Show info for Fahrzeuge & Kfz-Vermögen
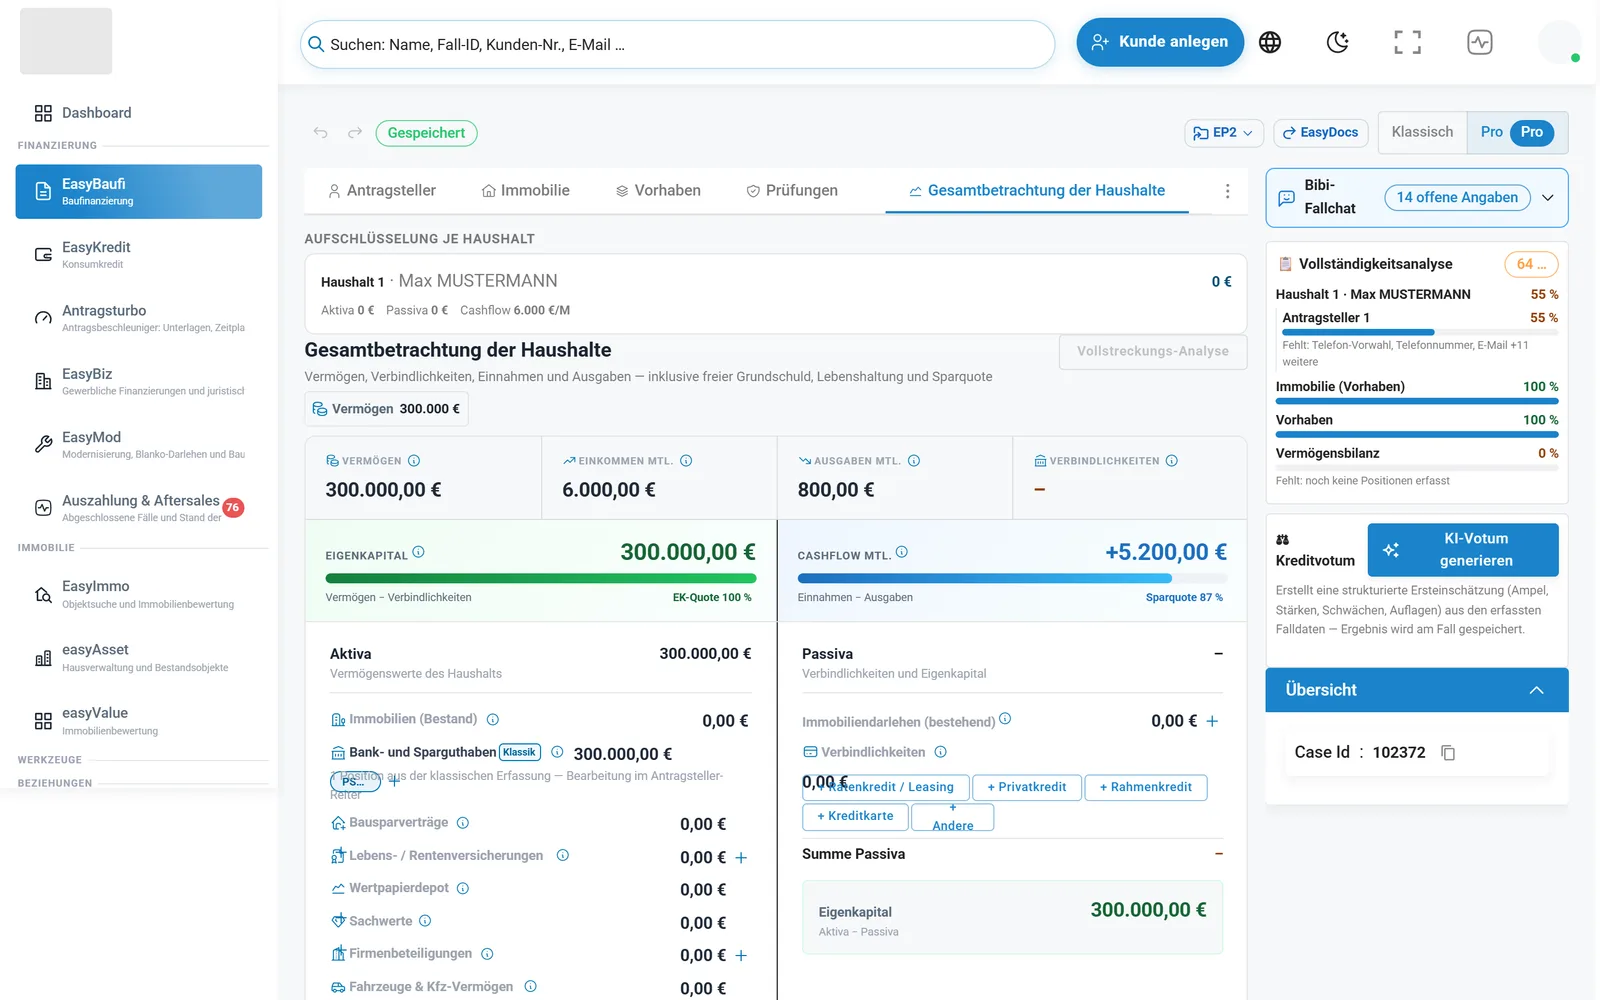This screenshot has width=1600, height=1000. (x=531, y=987)
